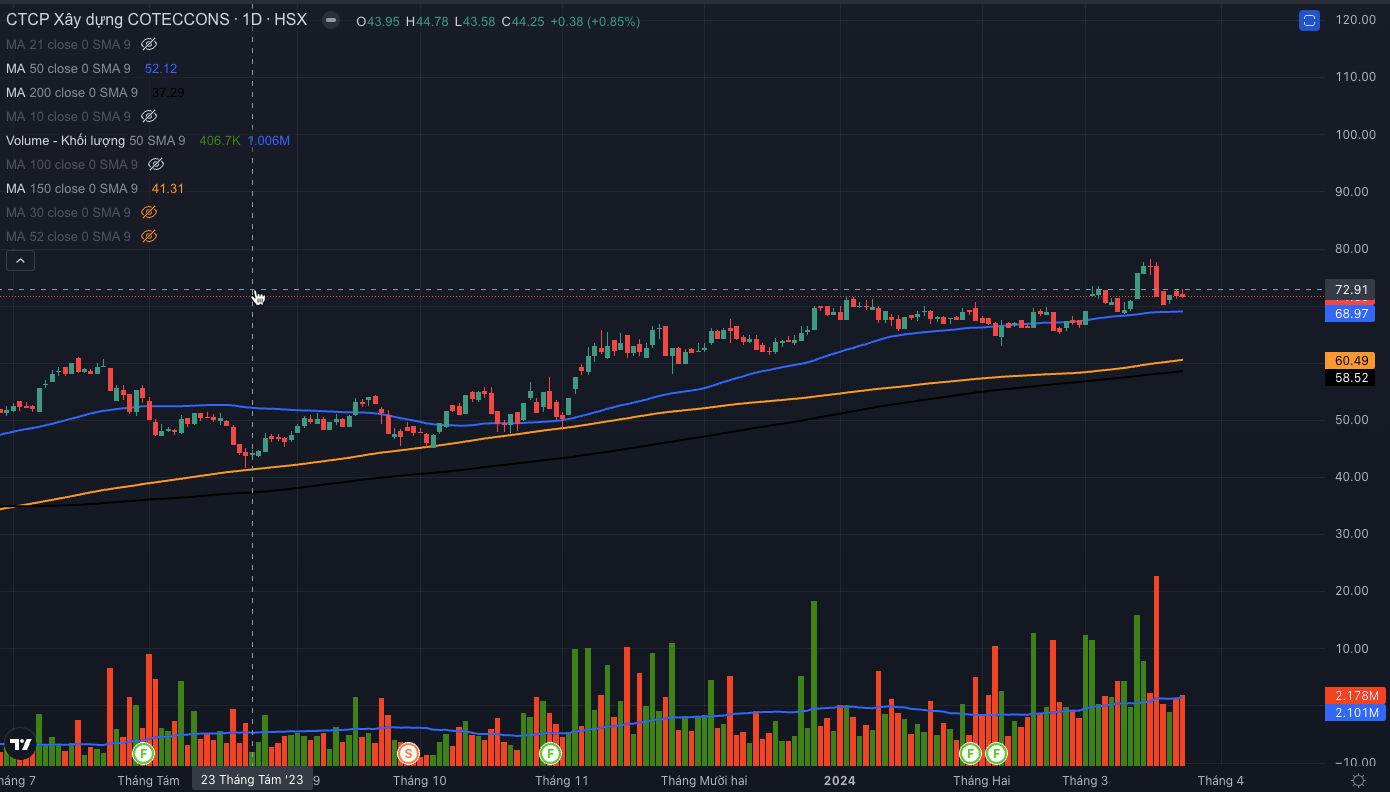Click the +0.38 (+0.85%) change value
1390x792 pixels.
point(595,21)
